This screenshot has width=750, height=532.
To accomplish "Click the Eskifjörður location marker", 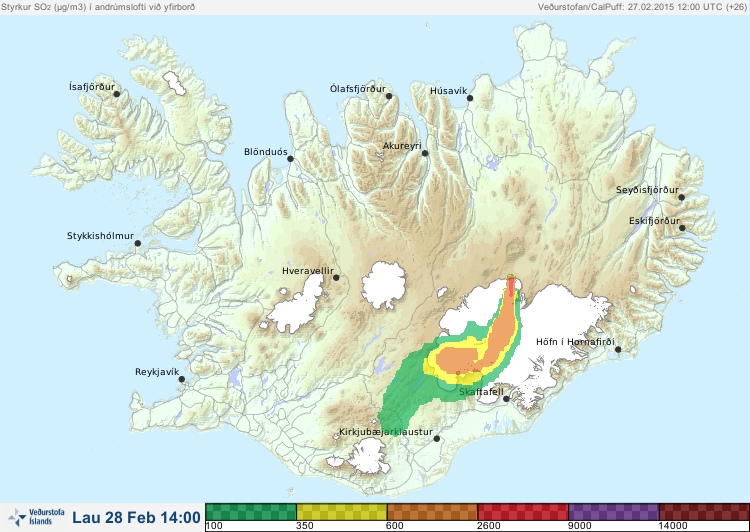I will point(682,228).
